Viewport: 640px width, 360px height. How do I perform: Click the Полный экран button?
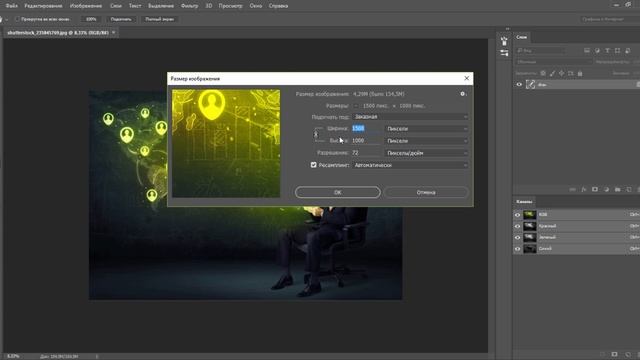coord(160,19)
